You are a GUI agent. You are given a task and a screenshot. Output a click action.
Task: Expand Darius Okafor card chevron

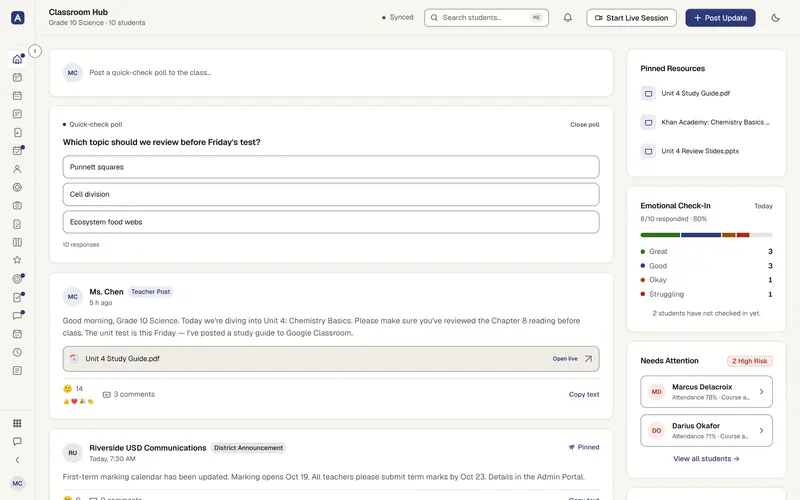point(761,431)
